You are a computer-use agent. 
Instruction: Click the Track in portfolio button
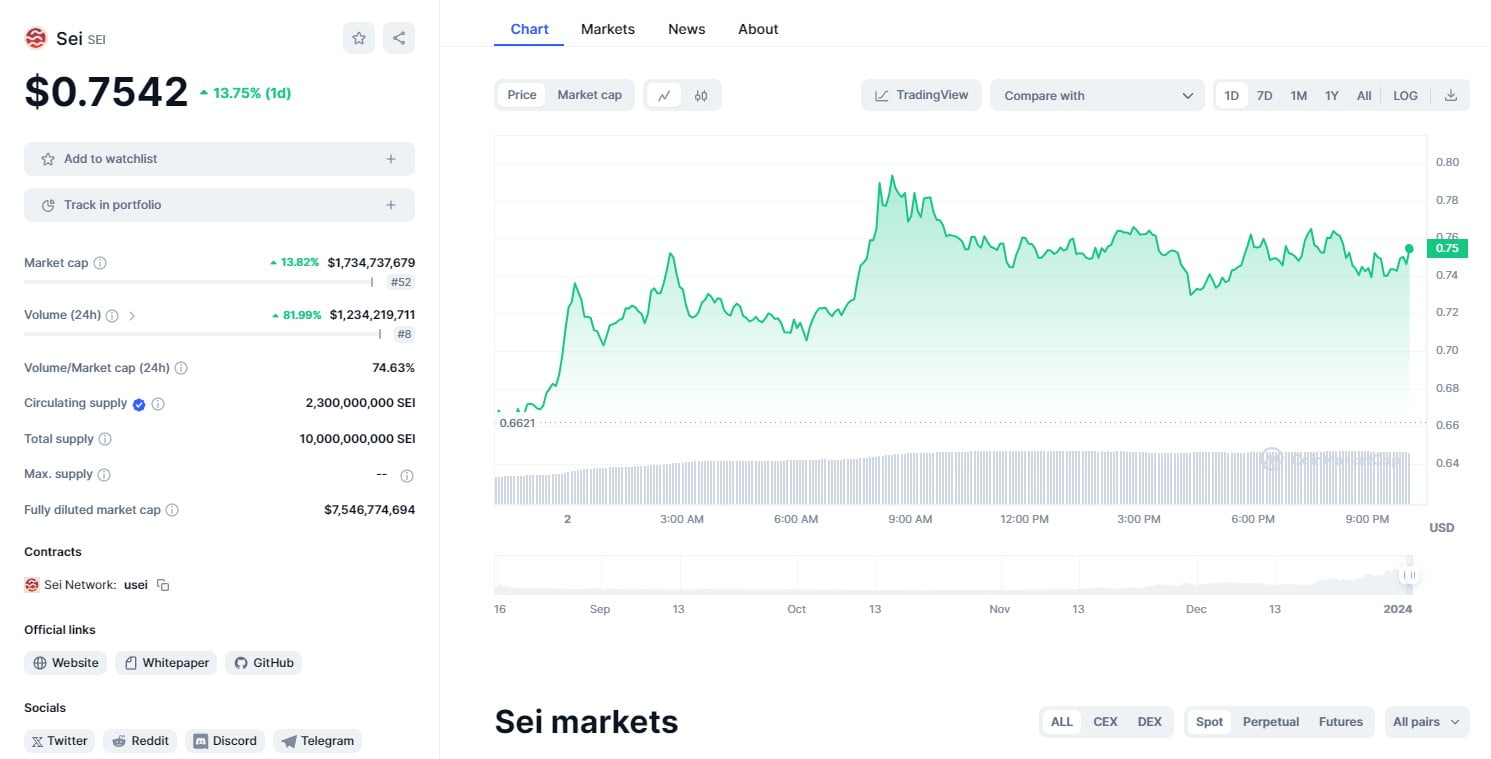(x=219, y=205)
